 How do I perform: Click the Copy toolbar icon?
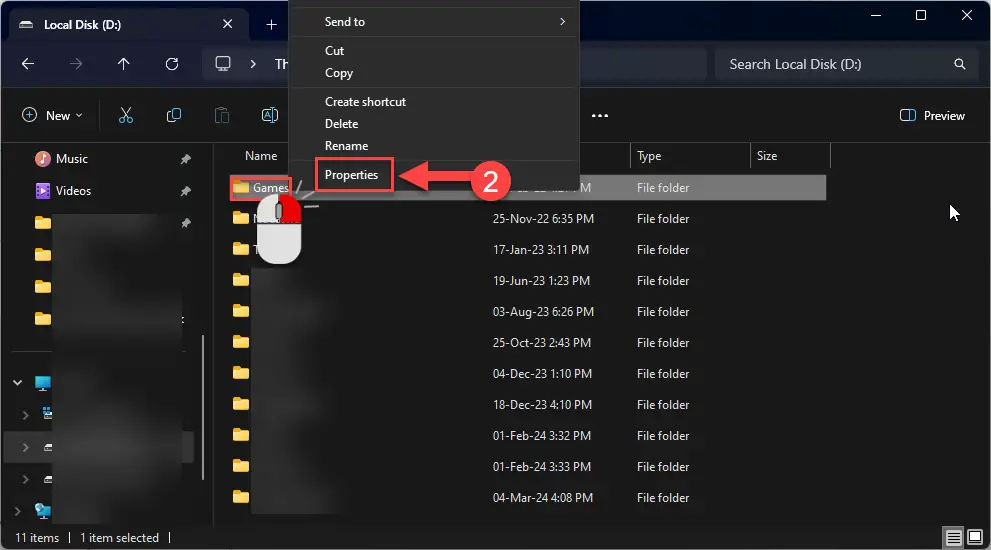tap(174, 115)
